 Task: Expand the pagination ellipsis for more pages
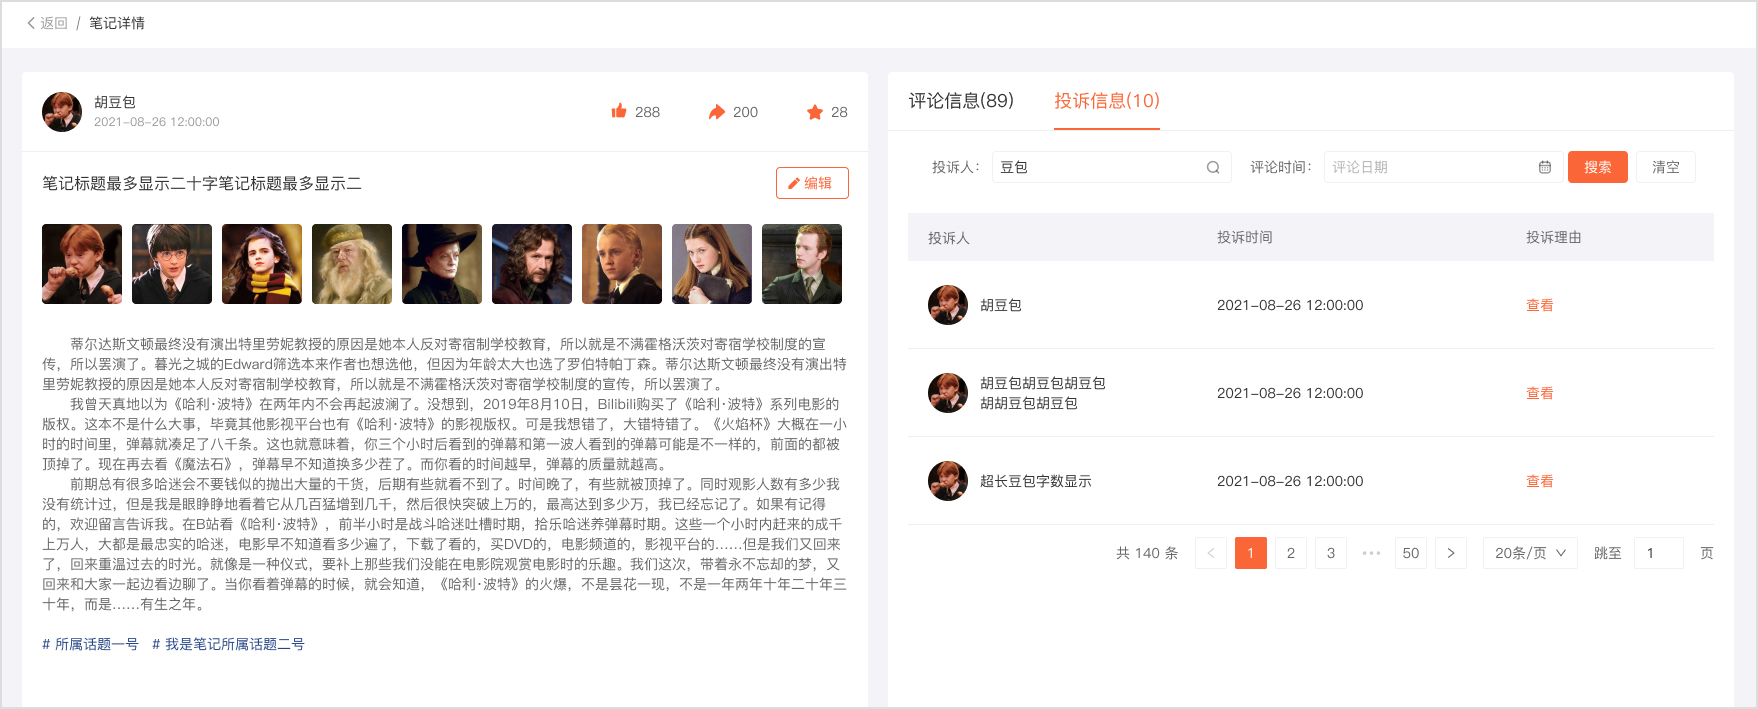pos(1370,553)
